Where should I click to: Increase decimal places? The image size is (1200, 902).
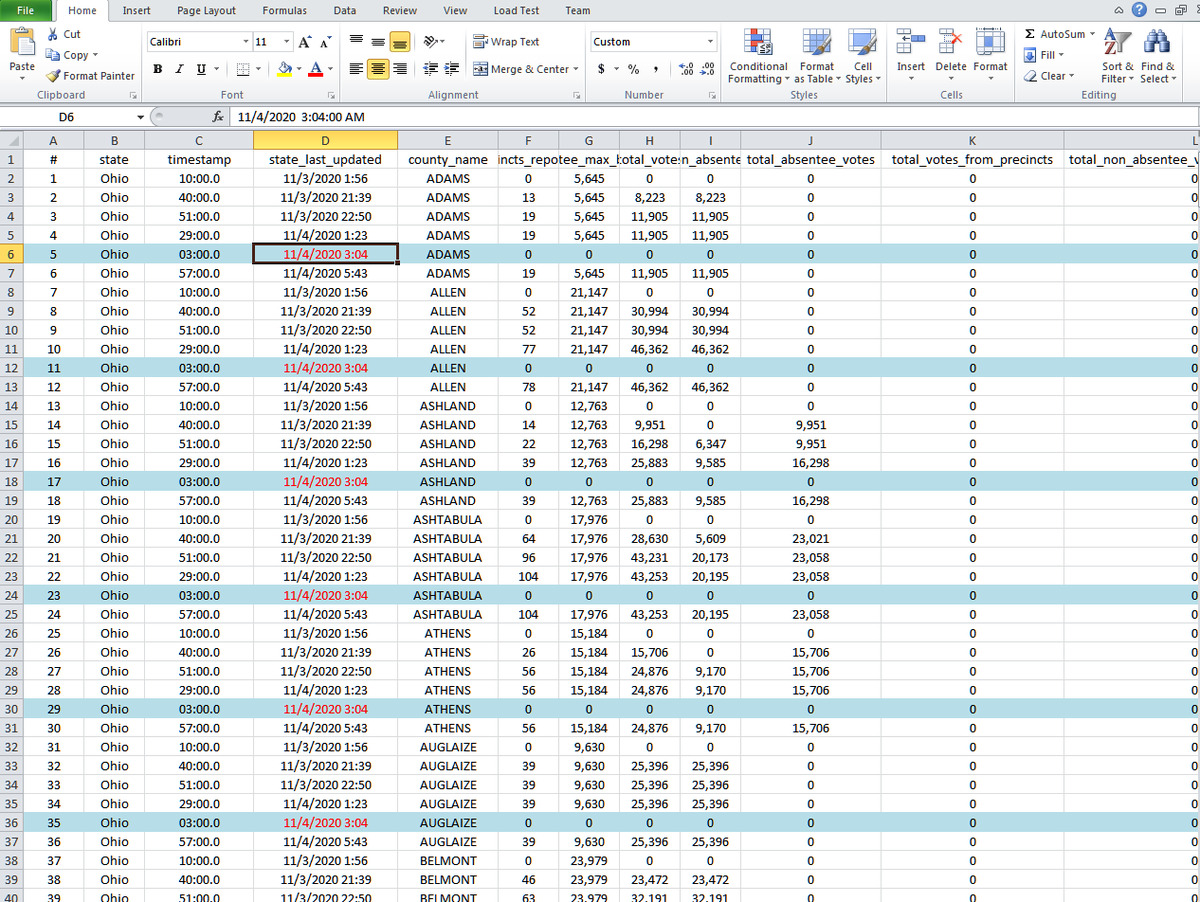[x=686, y=69]
